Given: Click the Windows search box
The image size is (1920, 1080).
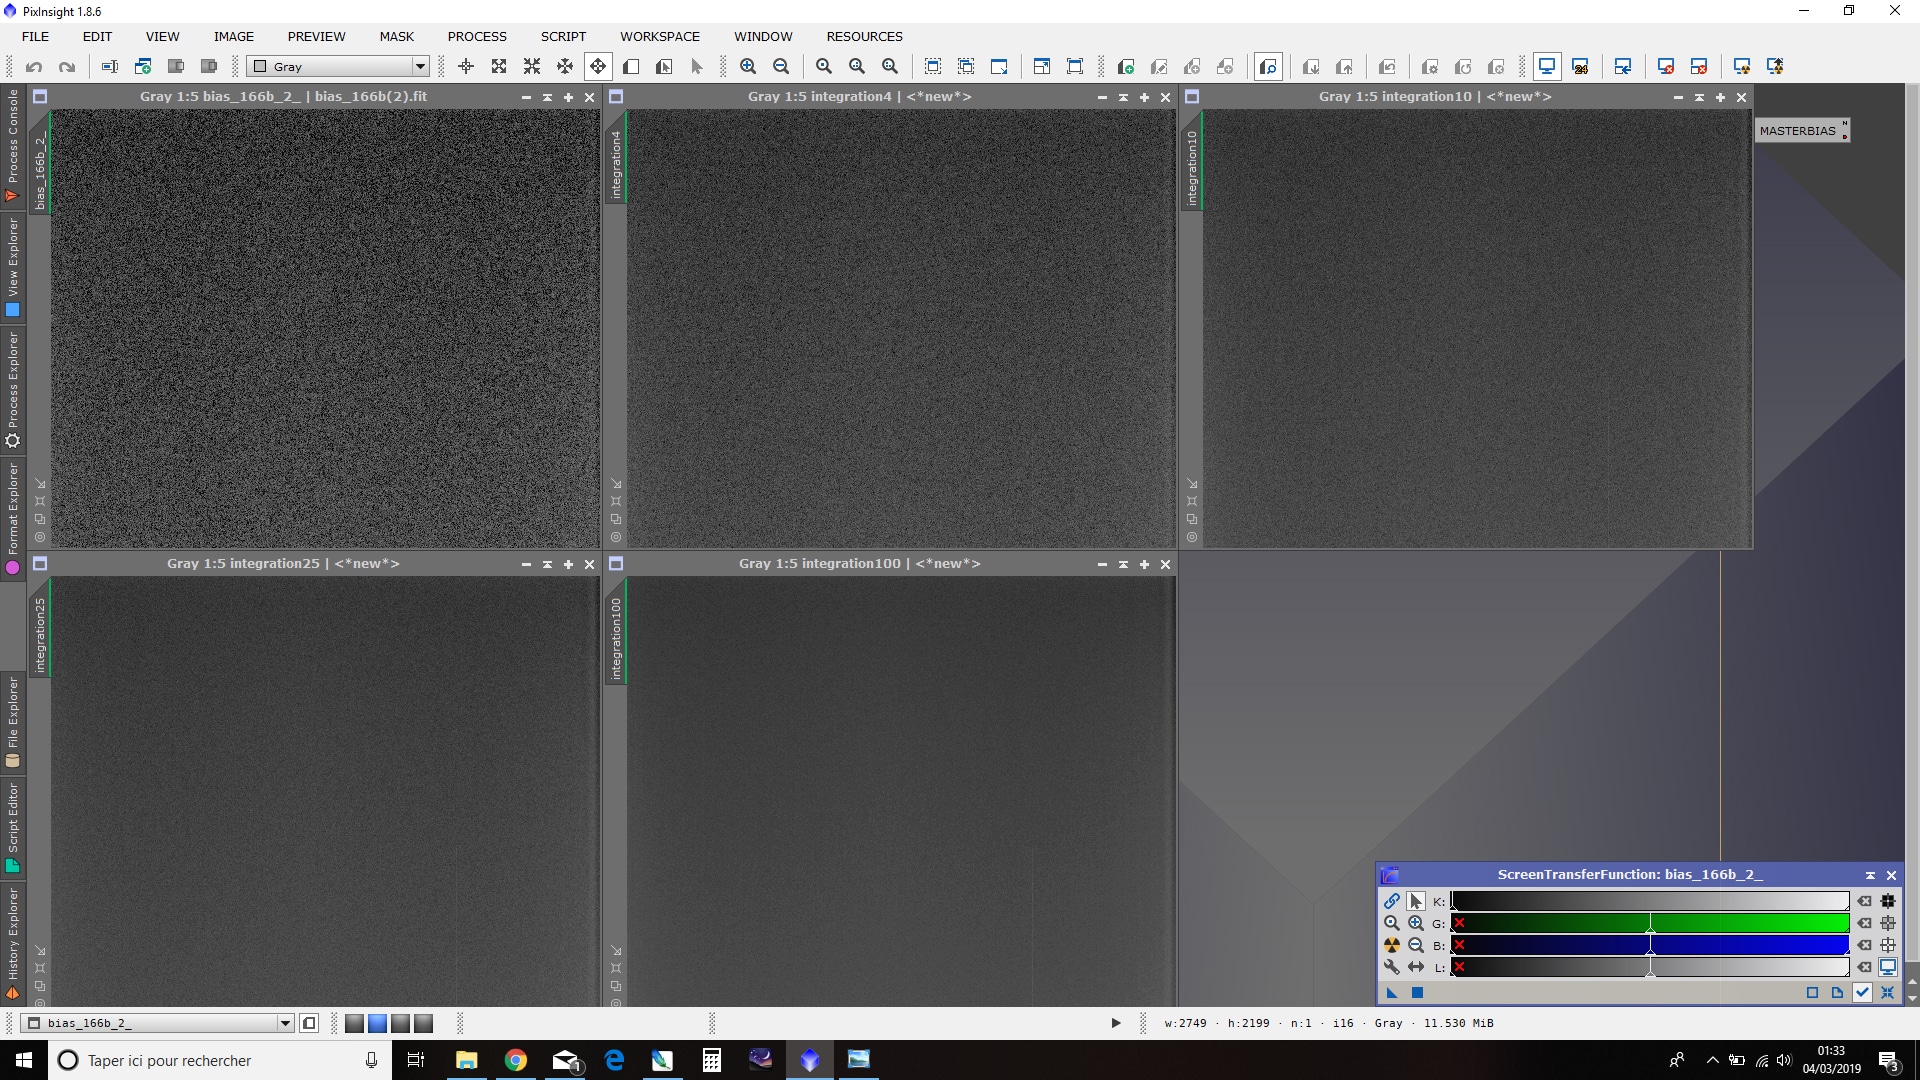Looking at the screenshot, I should pos(219,1060).
